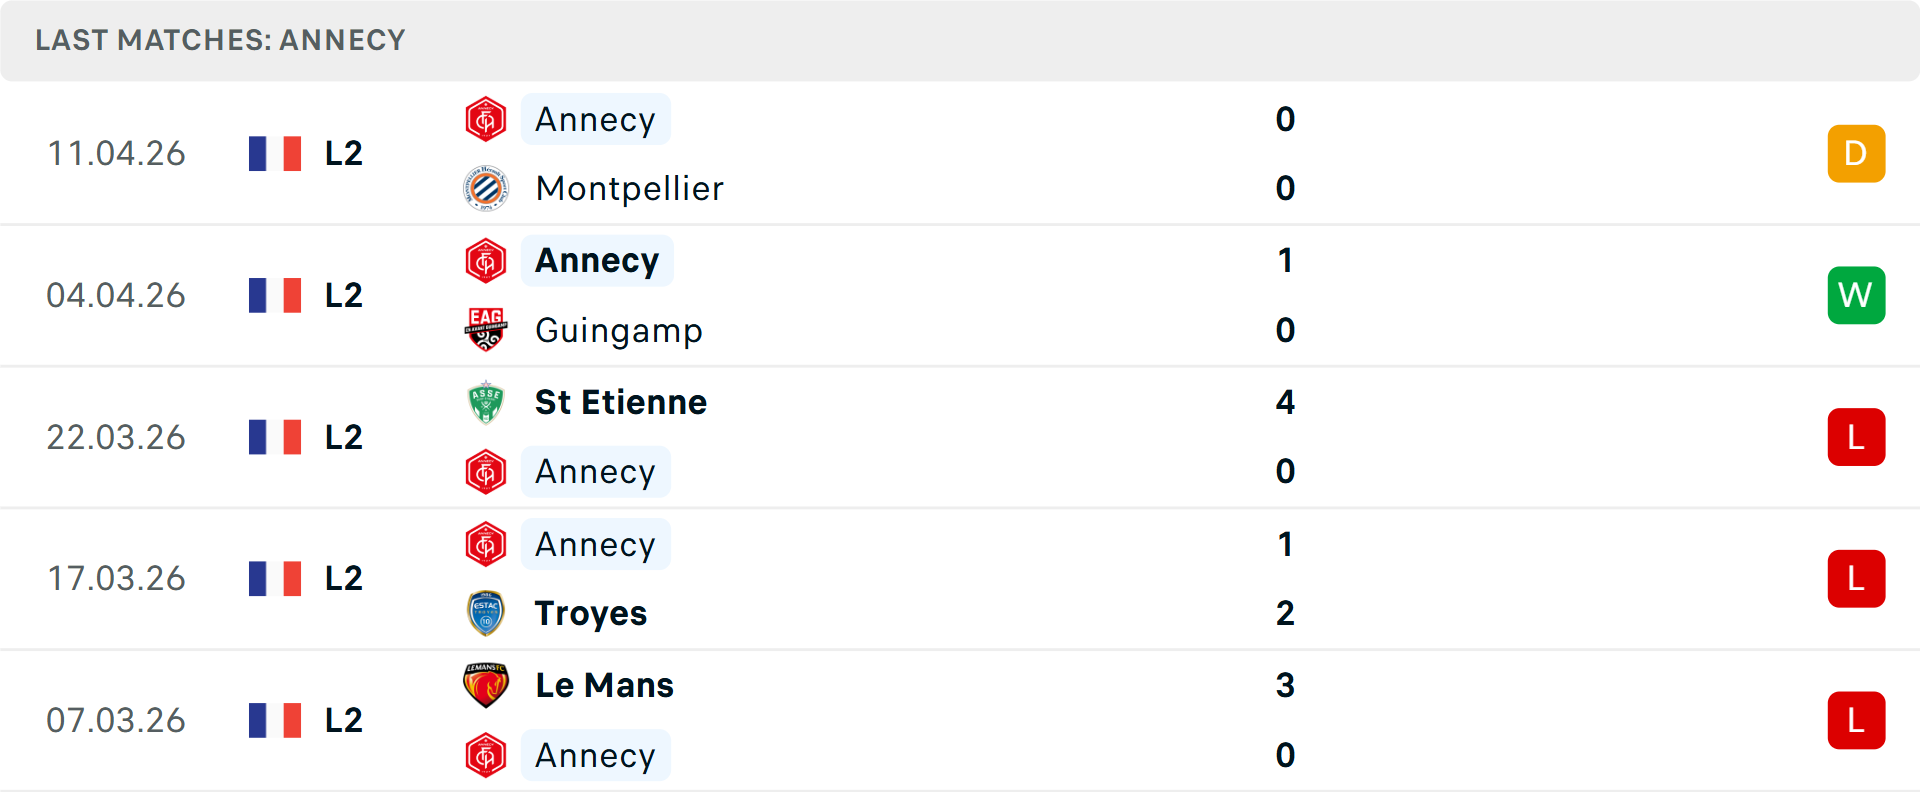Select the Troyes ESTAC badge

pos(486,613)
